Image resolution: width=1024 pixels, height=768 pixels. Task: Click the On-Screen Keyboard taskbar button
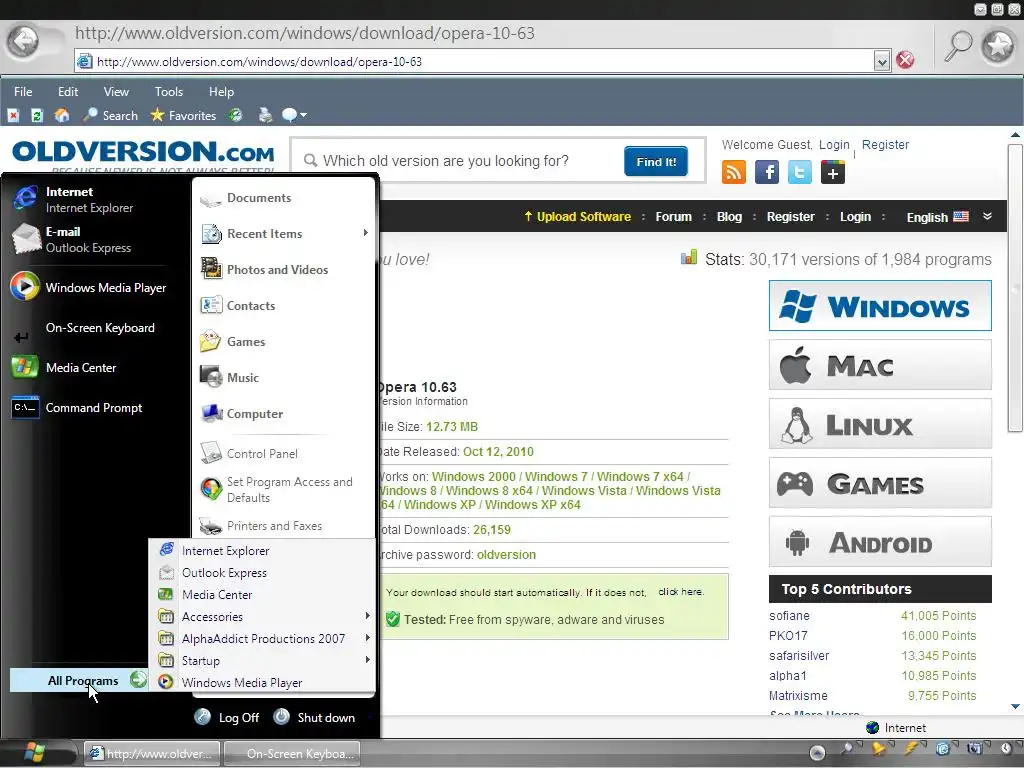pyautogui.click(x=293, y=754)
